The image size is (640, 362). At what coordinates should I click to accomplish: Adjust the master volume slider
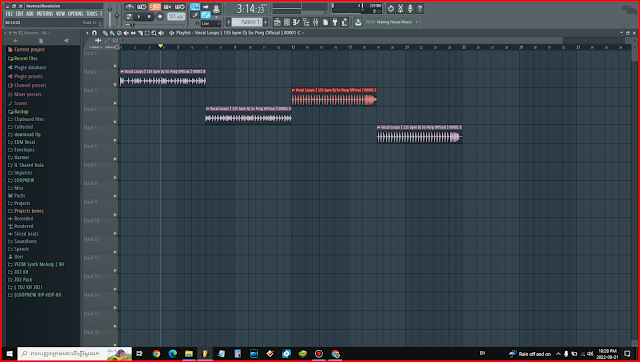tap(109, 15)
